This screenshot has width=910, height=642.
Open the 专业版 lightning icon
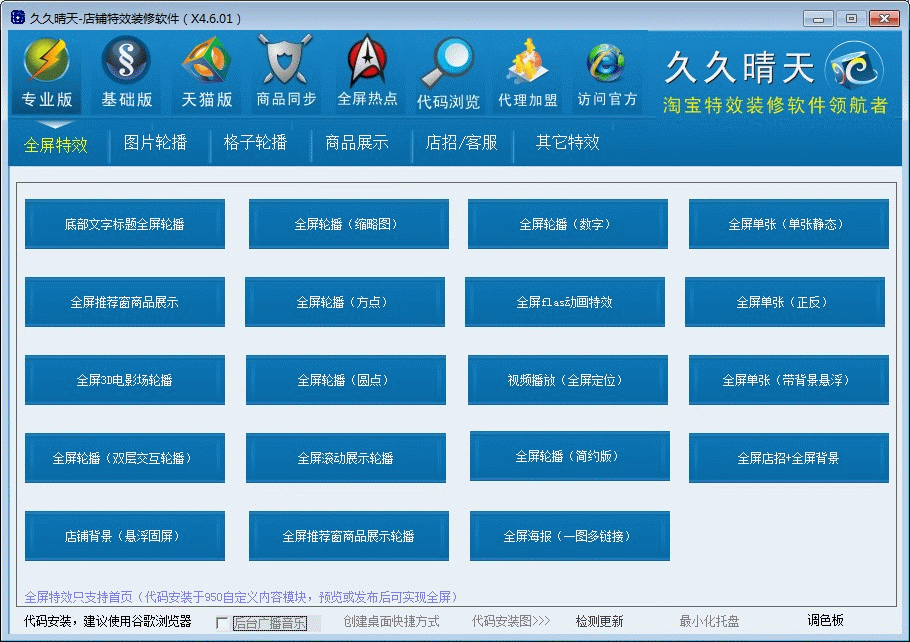[x=47, y=64]
